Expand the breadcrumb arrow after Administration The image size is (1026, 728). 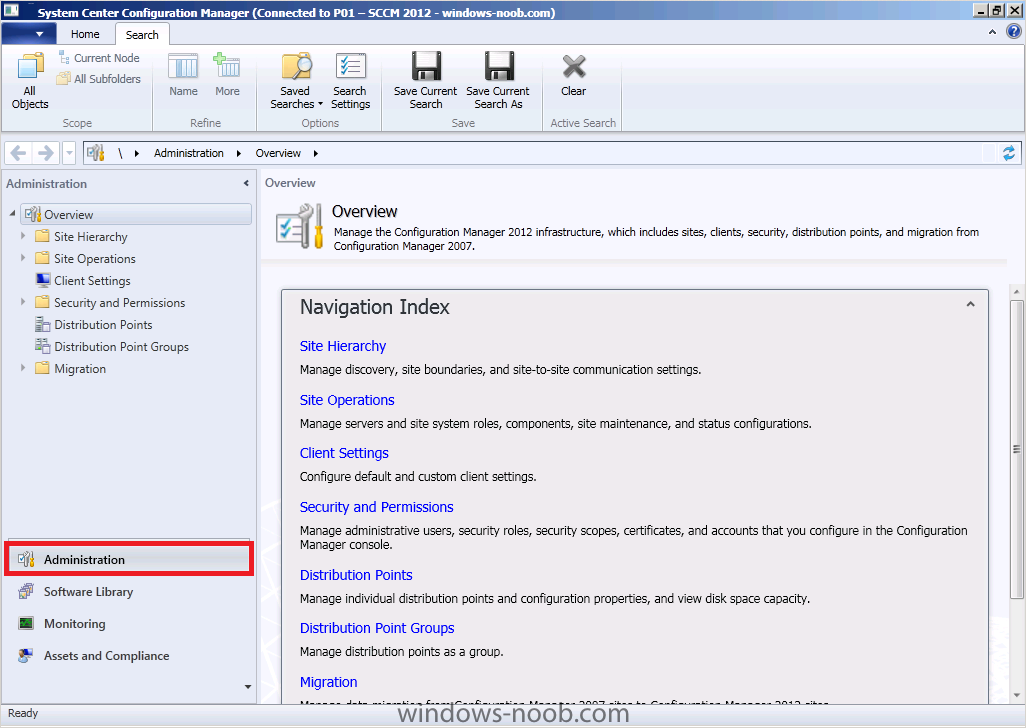(x=239, y=153)
